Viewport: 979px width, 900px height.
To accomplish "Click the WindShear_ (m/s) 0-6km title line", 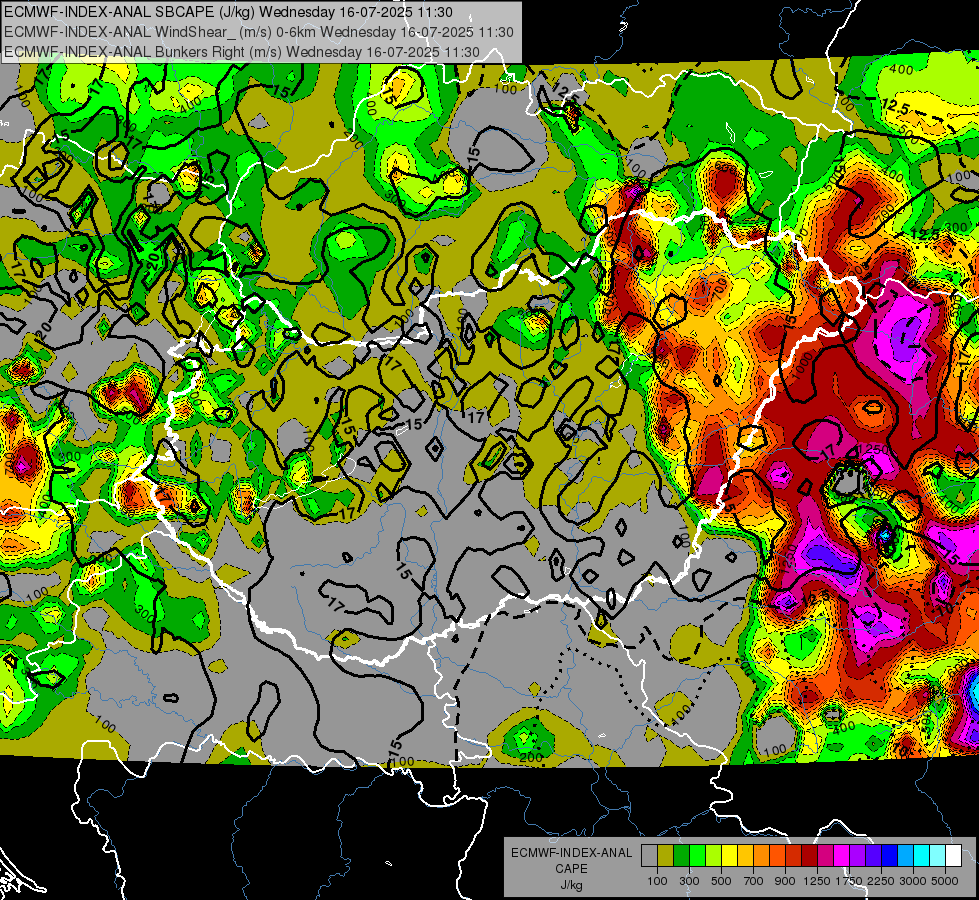I will [x=258, y=32].
